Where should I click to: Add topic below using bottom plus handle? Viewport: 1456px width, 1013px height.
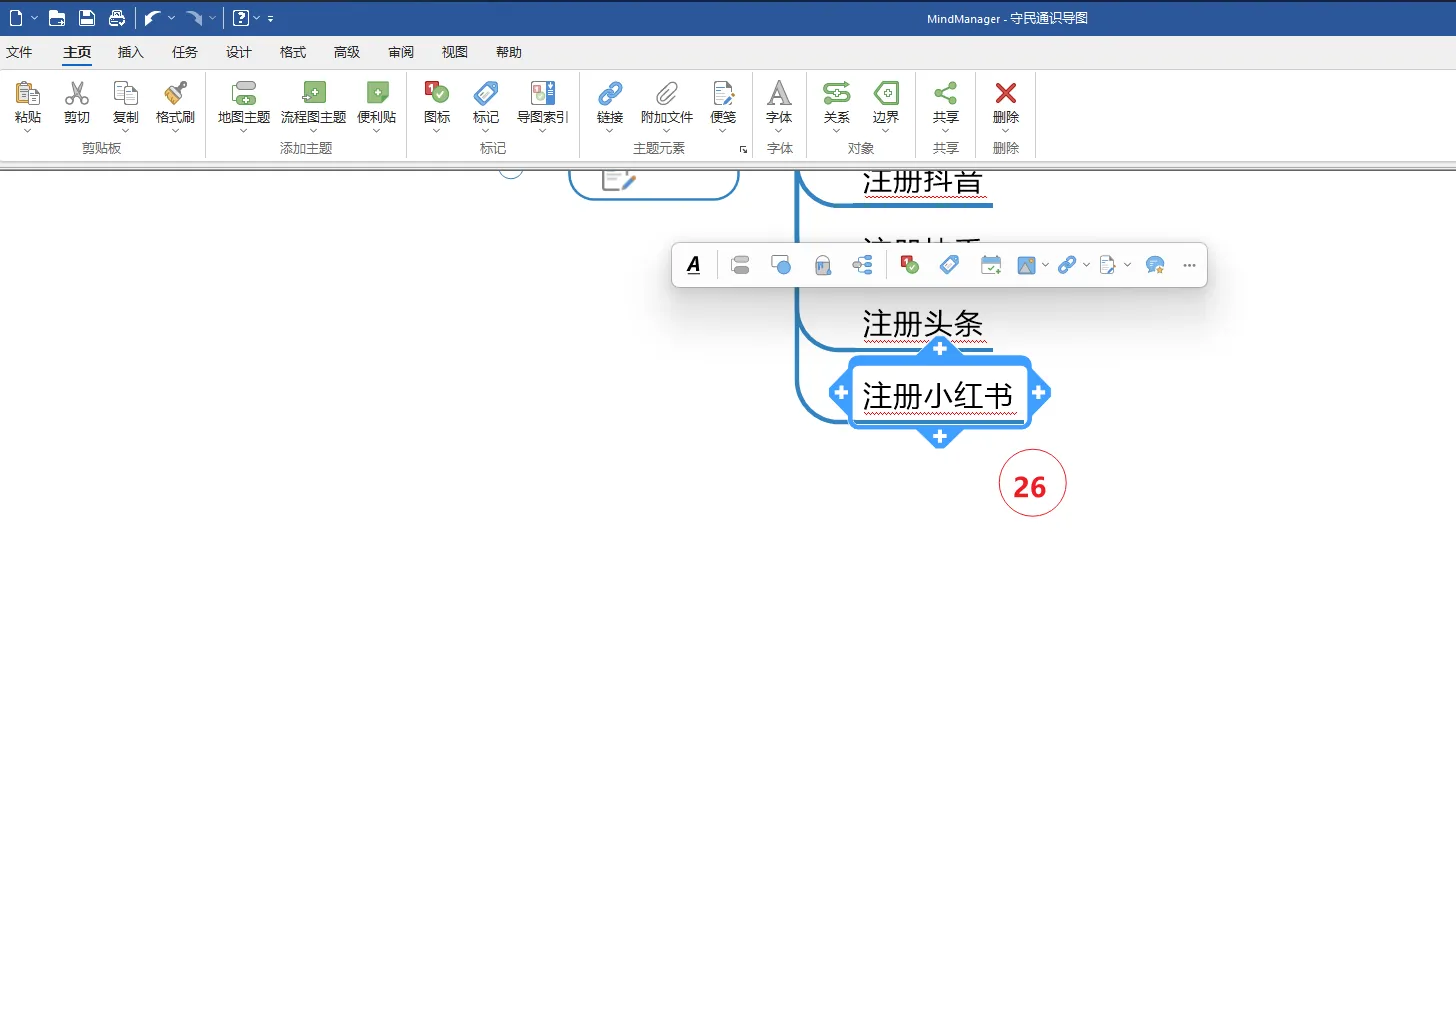pos(940,437)
